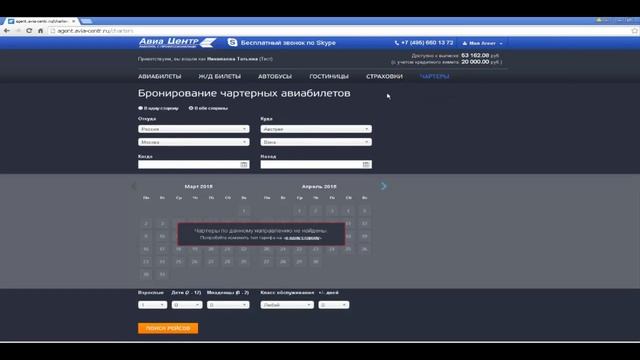Open the Взрослые passengers dropdown
The height and width of the screenshot is (360, 640).
[152, 305]
